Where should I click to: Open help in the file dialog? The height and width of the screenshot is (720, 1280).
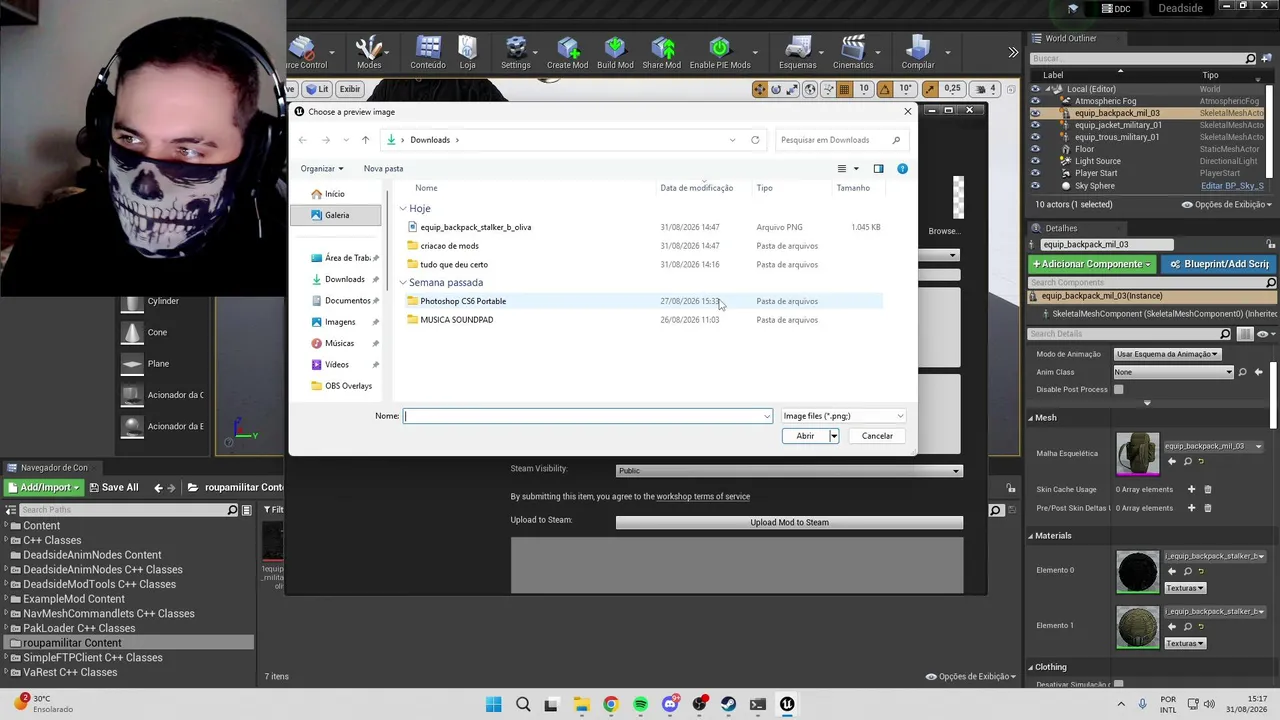click(902, 168)
